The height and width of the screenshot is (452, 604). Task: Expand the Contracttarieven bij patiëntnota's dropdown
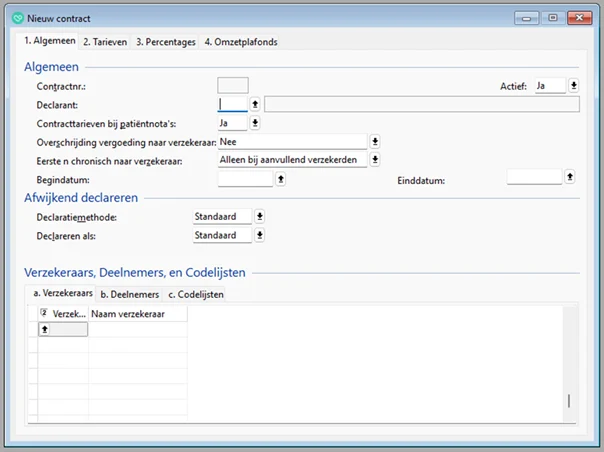(255, 122)
